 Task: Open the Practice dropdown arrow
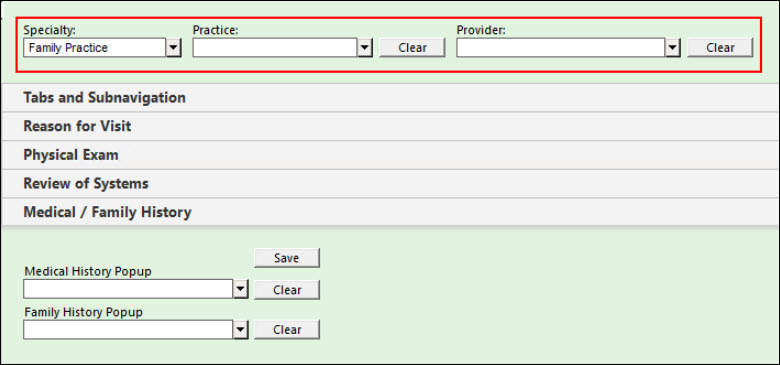point(365,48)
